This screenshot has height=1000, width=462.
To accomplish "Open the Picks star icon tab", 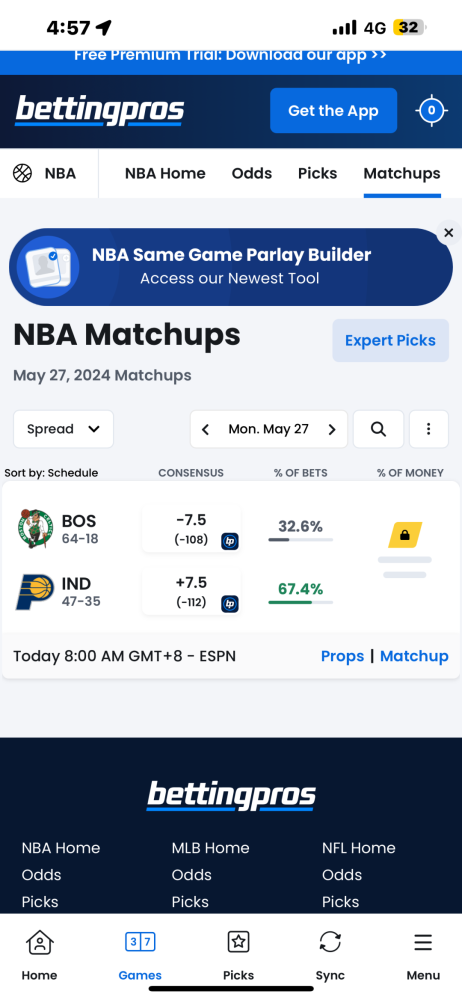I will [x=239, y=941].
